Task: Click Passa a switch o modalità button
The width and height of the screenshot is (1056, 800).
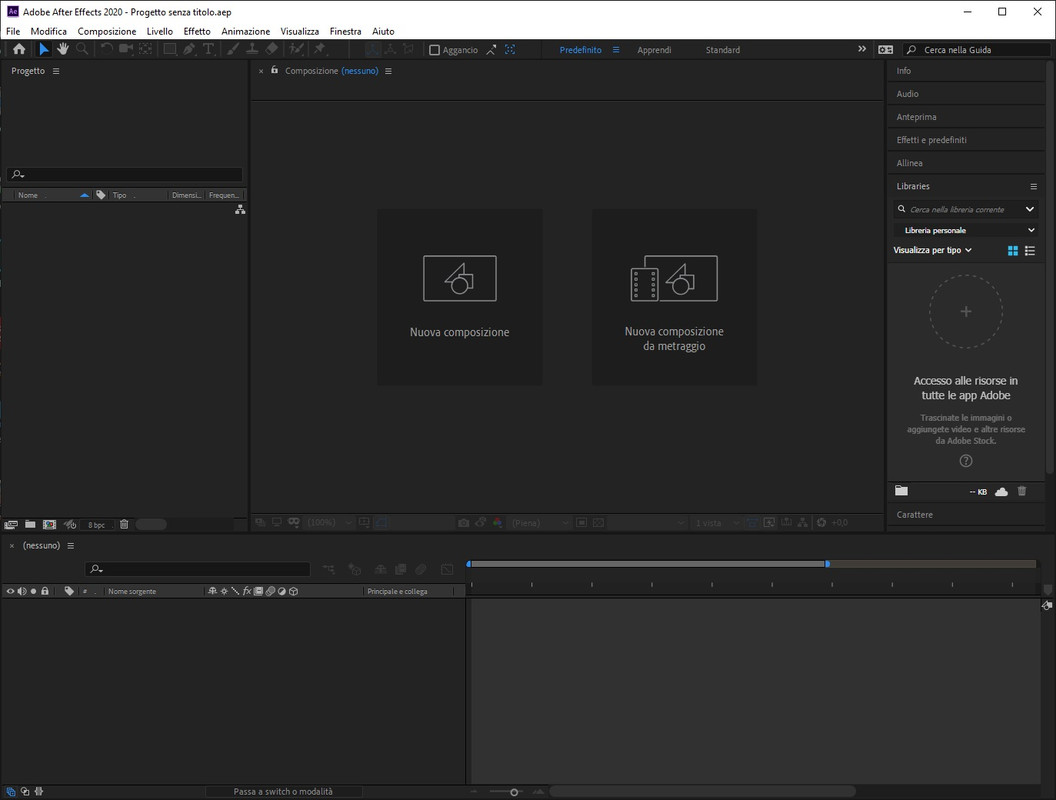Action: tap(283, 792)
